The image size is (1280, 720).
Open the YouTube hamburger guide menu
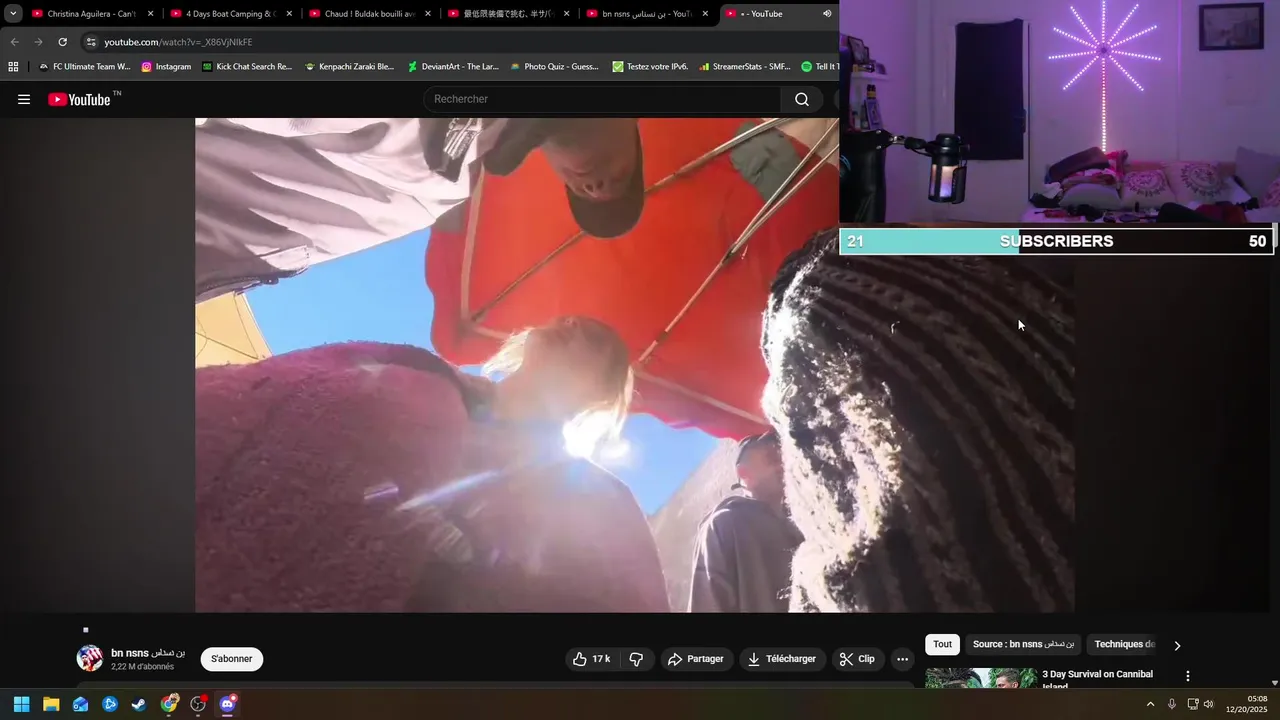click(24, 99)
